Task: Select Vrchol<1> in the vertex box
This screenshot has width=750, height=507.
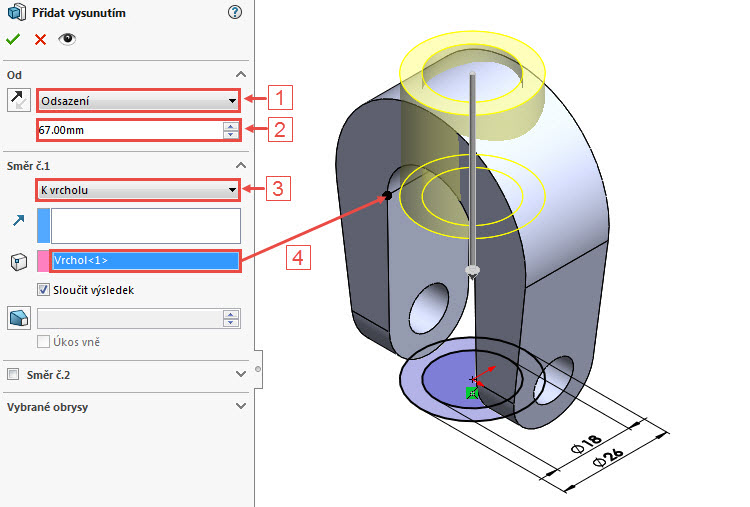Action: pos(145,261)
